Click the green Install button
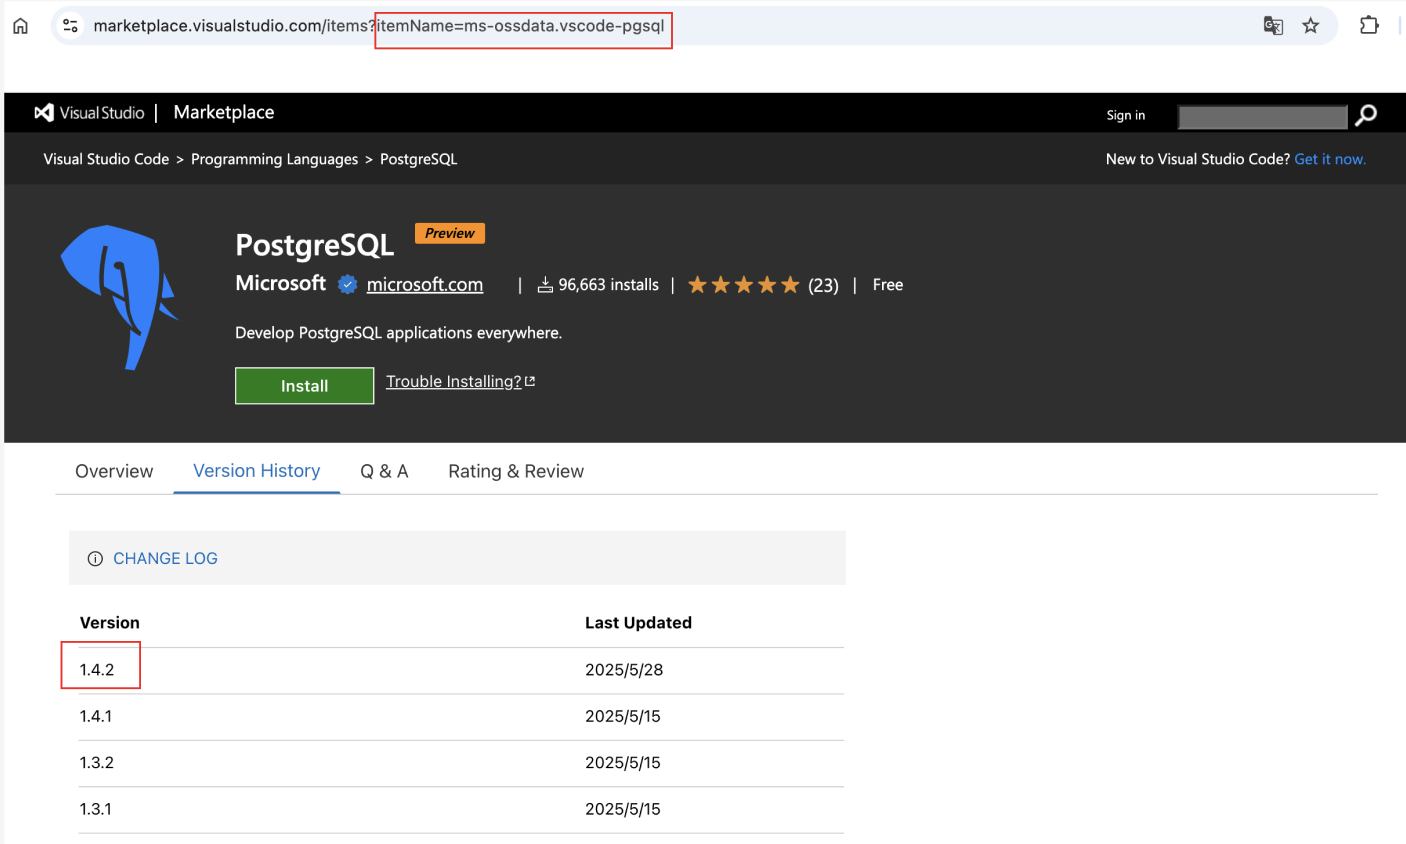Viewport: 1406px width, 844px height. (304, 386)
